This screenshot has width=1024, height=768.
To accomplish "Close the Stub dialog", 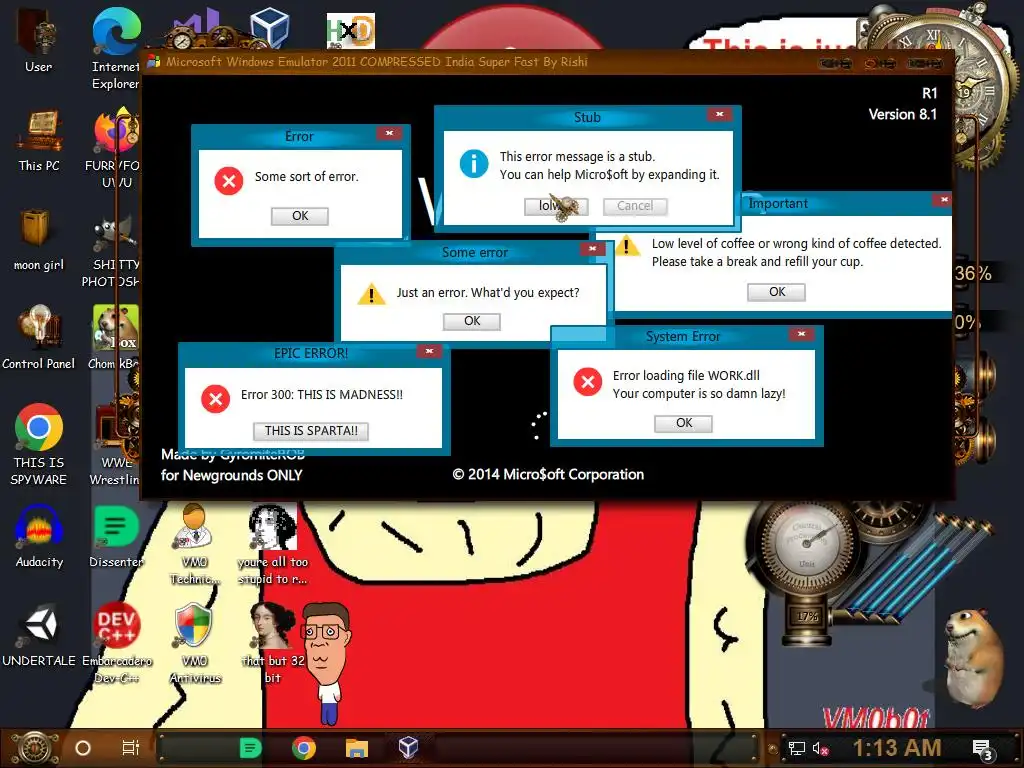I will pos(720,114).
